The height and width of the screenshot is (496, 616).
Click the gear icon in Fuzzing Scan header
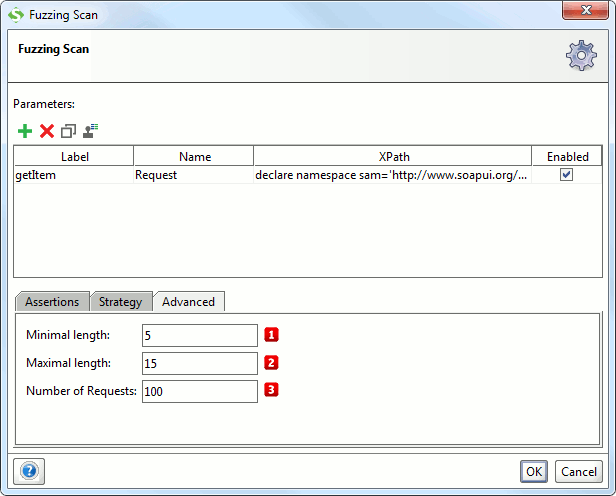581,55
